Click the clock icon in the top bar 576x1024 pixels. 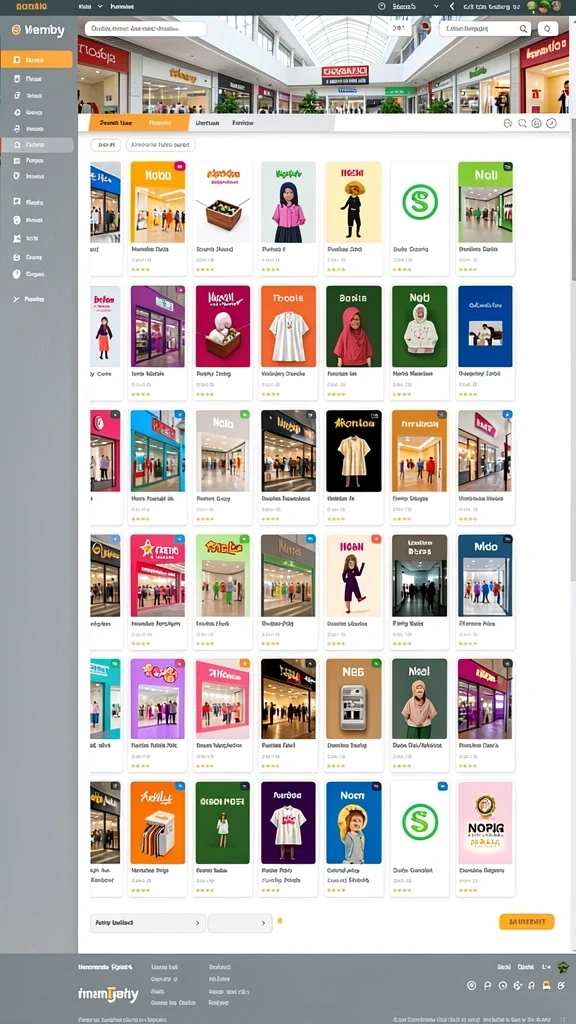382,6
